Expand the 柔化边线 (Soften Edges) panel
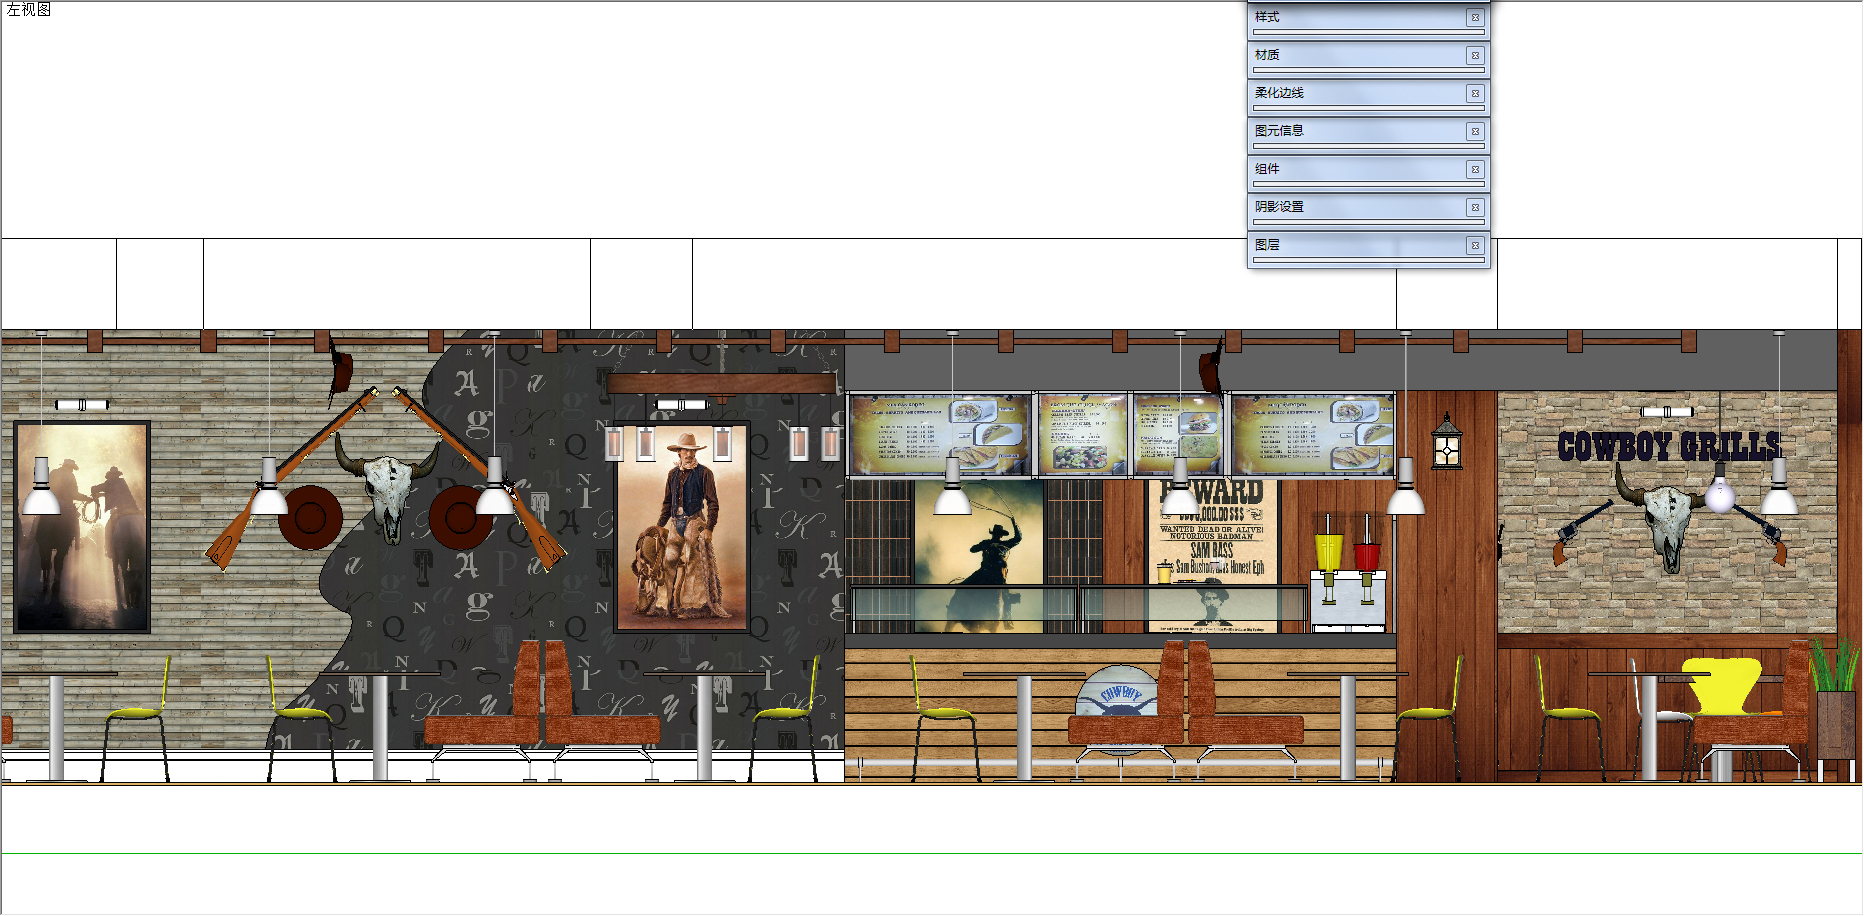 tap(1368, 94)
